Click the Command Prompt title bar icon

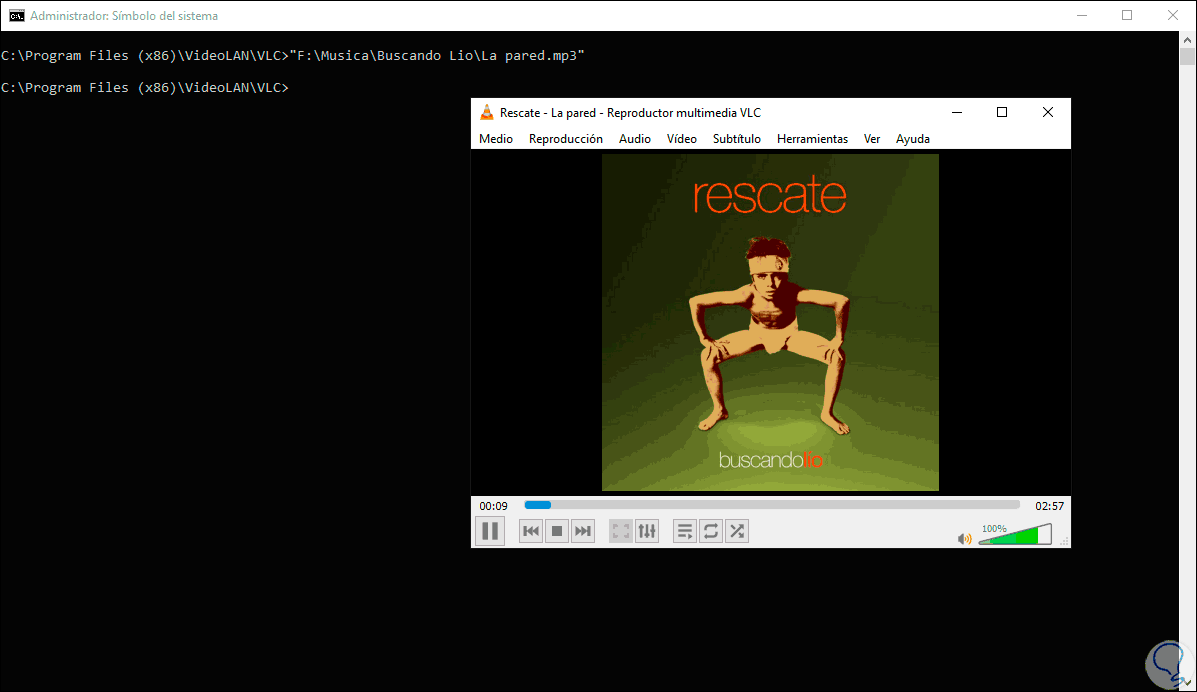pyautogui.click(x=16, y=15)
